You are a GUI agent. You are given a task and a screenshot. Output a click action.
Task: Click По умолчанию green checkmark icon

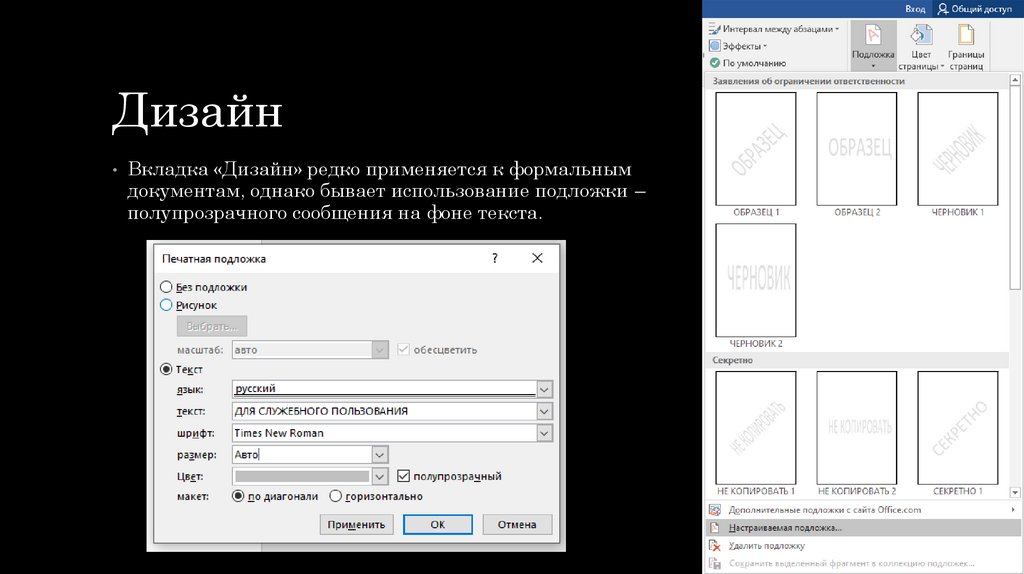714,62
